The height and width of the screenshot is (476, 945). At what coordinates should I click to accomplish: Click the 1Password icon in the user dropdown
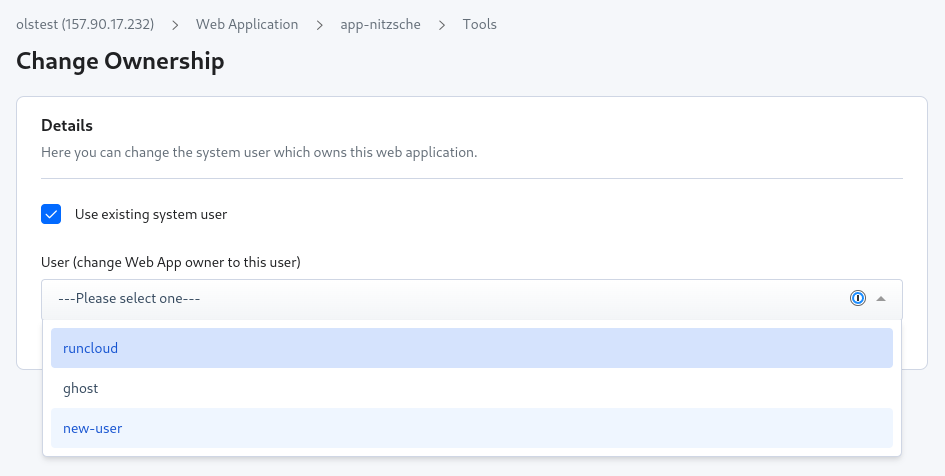858,298
